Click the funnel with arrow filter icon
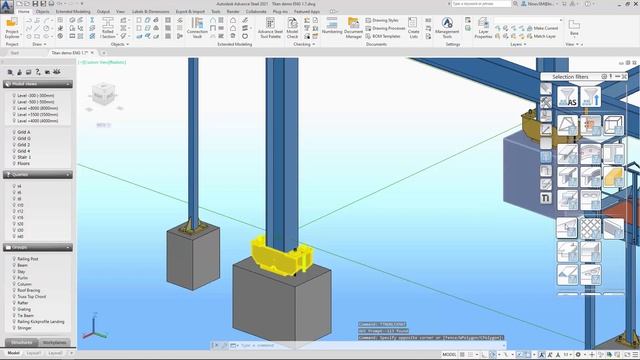The image size is (640, 360). click(x=590, y=97)
